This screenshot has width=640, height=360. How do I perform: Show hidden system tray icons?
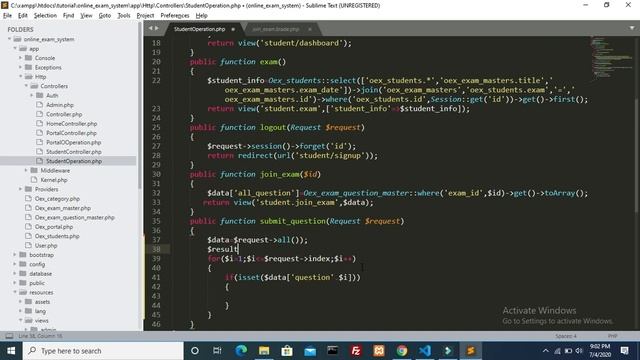tap(546, 351)
